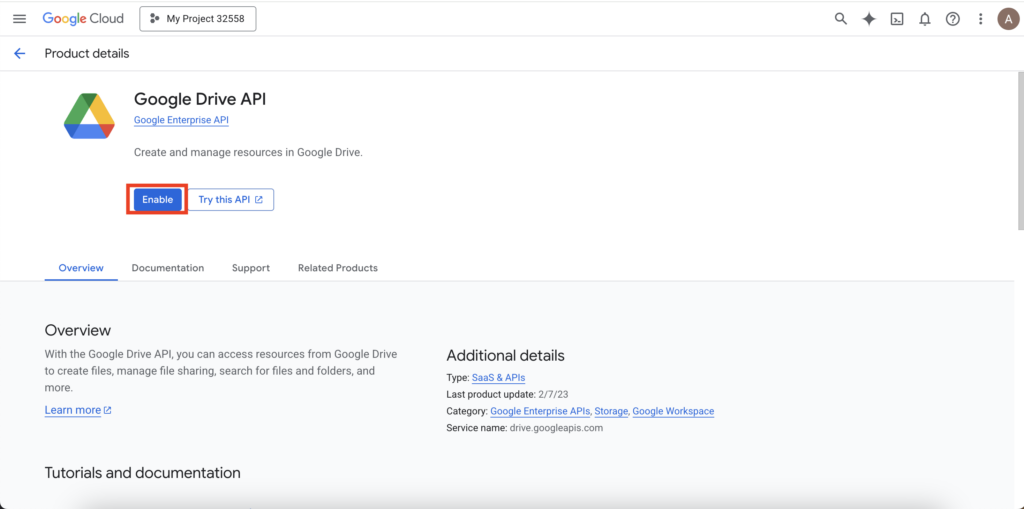The image size is (1024, 509).
Task: Open the main navigation hamburger menu
Action: click(x=19, y=19)
